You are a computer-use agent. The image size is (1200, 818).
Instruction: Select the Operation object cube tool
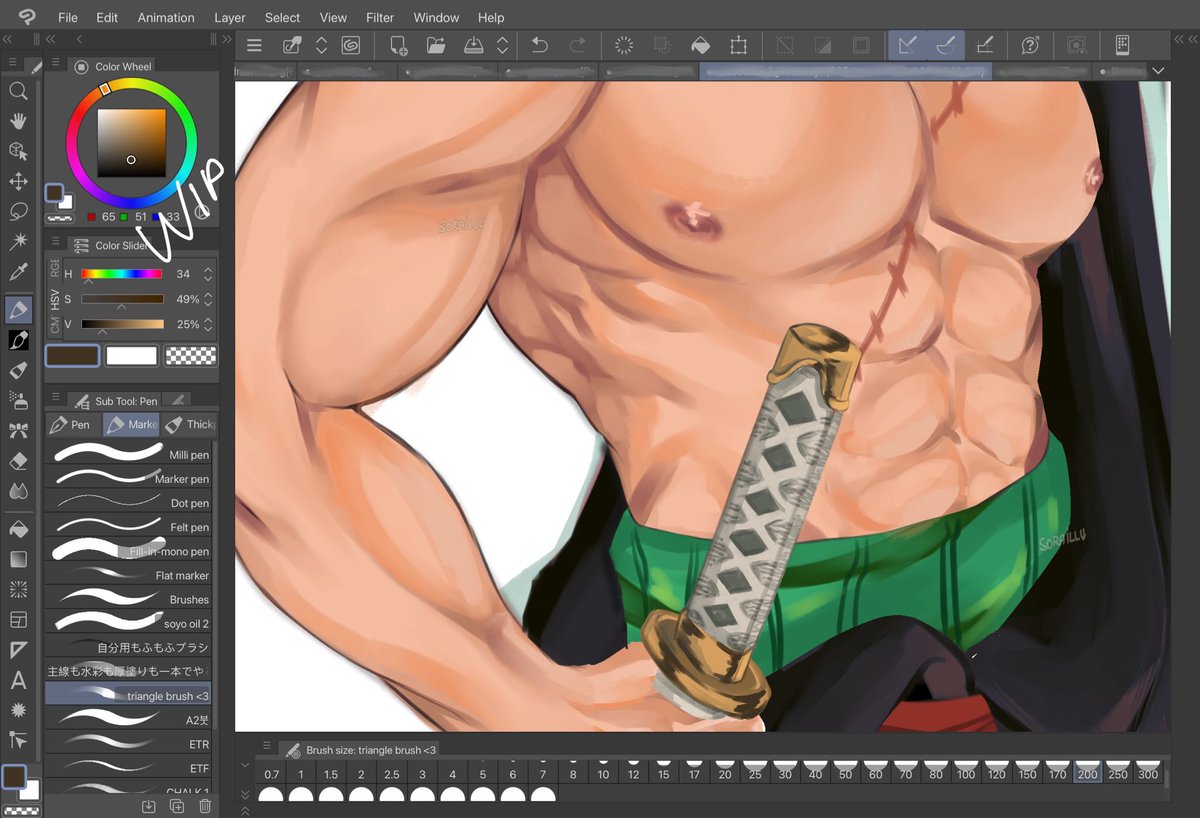(18, 151)
